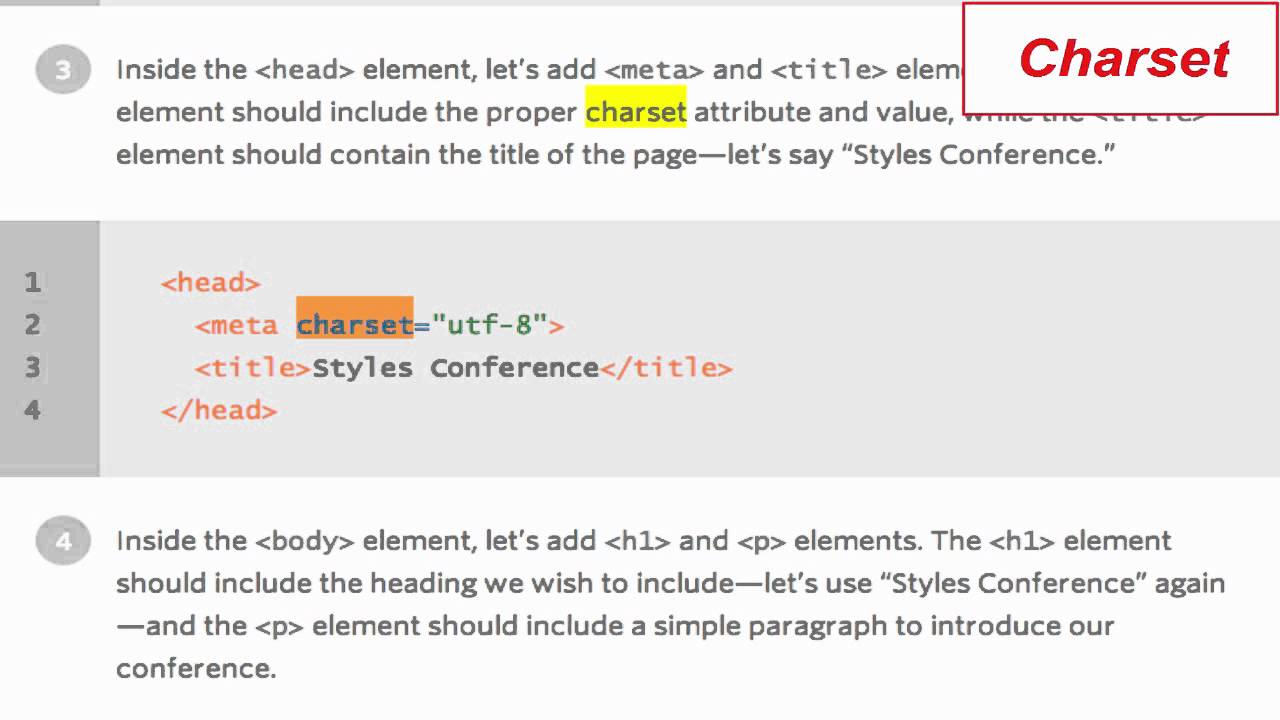The image size is (1280, 720).
Task: Click the step 4 number badge
Action: point(63,542)
